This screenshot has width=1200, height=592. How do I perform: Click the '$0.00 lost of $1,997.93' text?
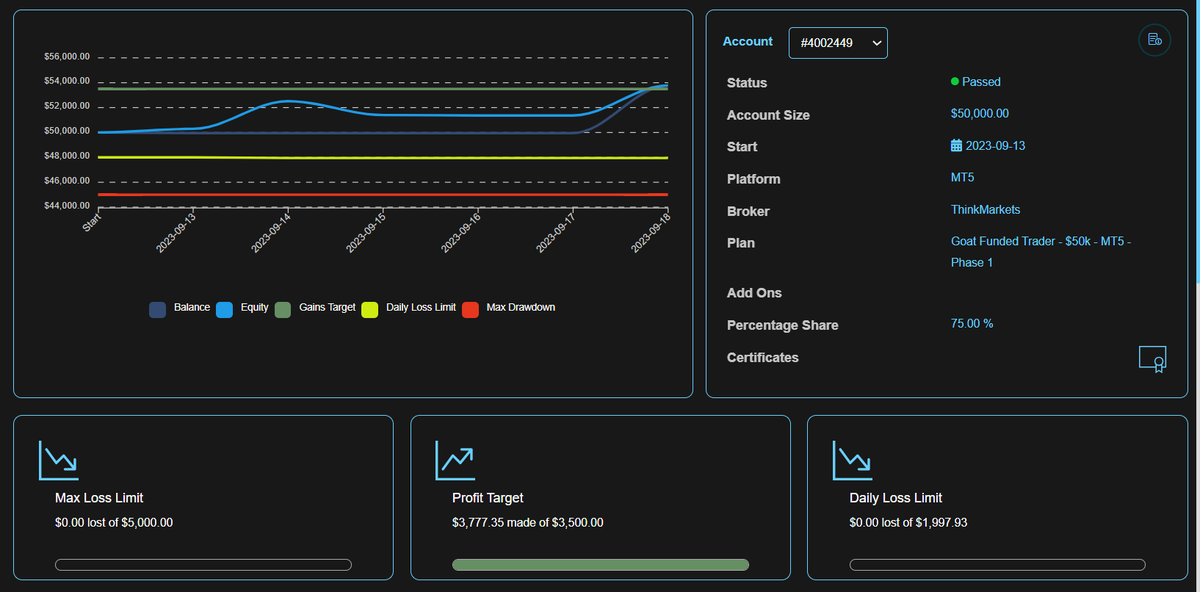pos(908,522)
